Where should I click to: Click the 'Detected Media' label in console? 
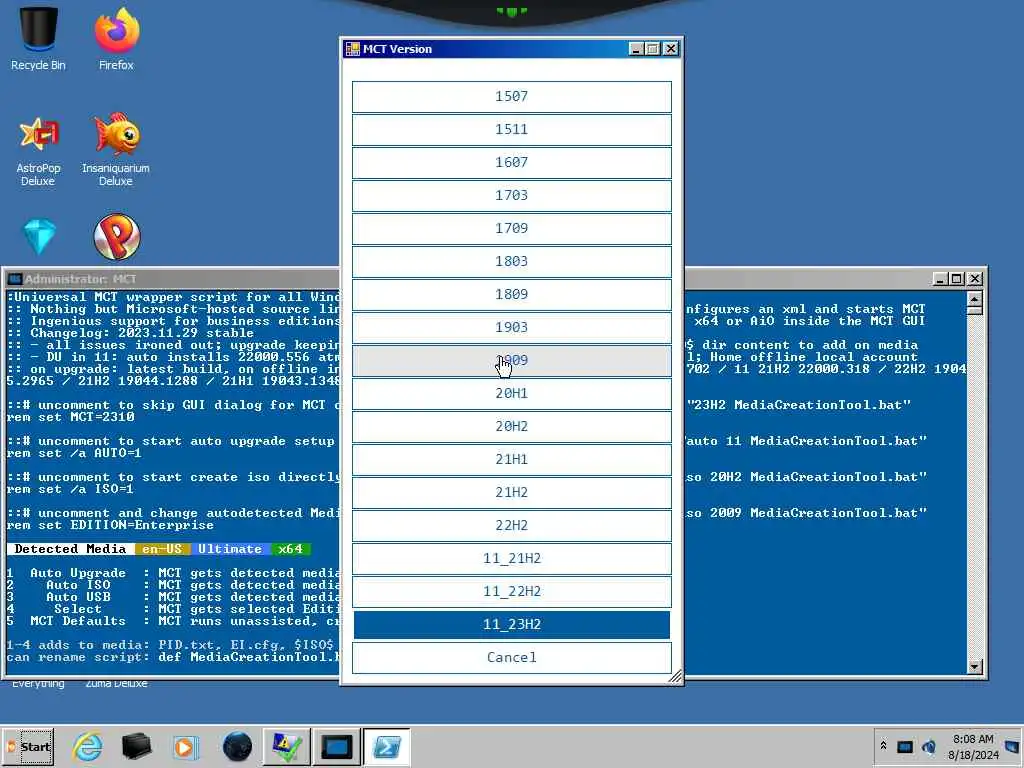pos(71,549)
